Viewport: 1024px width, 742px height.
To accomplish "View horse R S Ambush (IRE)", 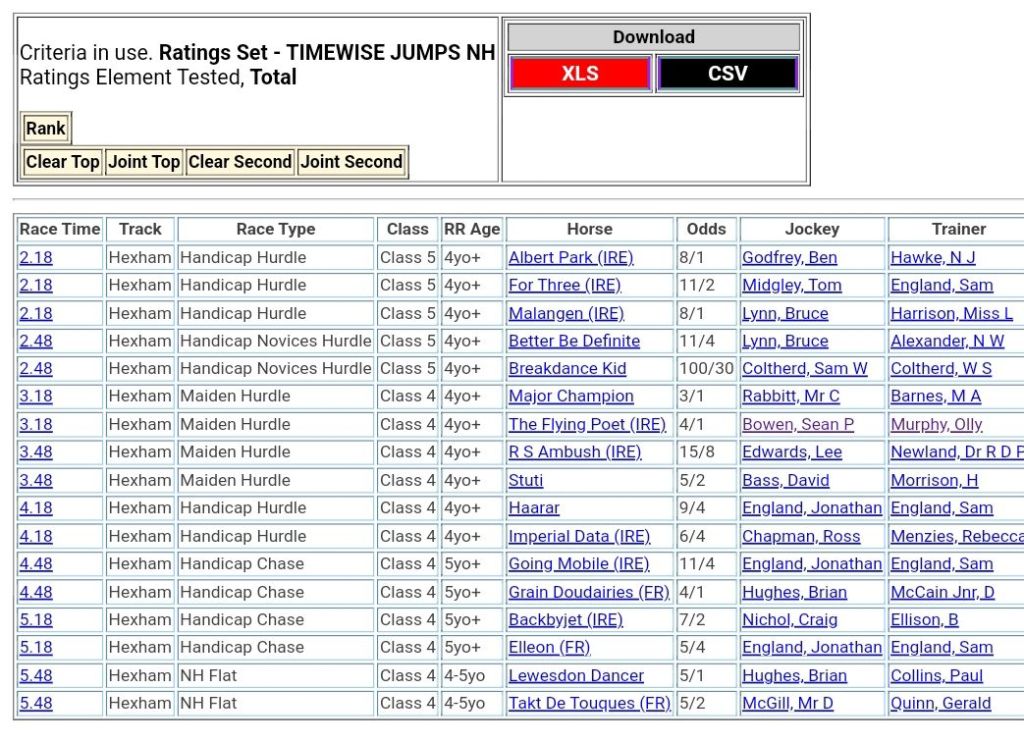I will [x=574, y=453].
